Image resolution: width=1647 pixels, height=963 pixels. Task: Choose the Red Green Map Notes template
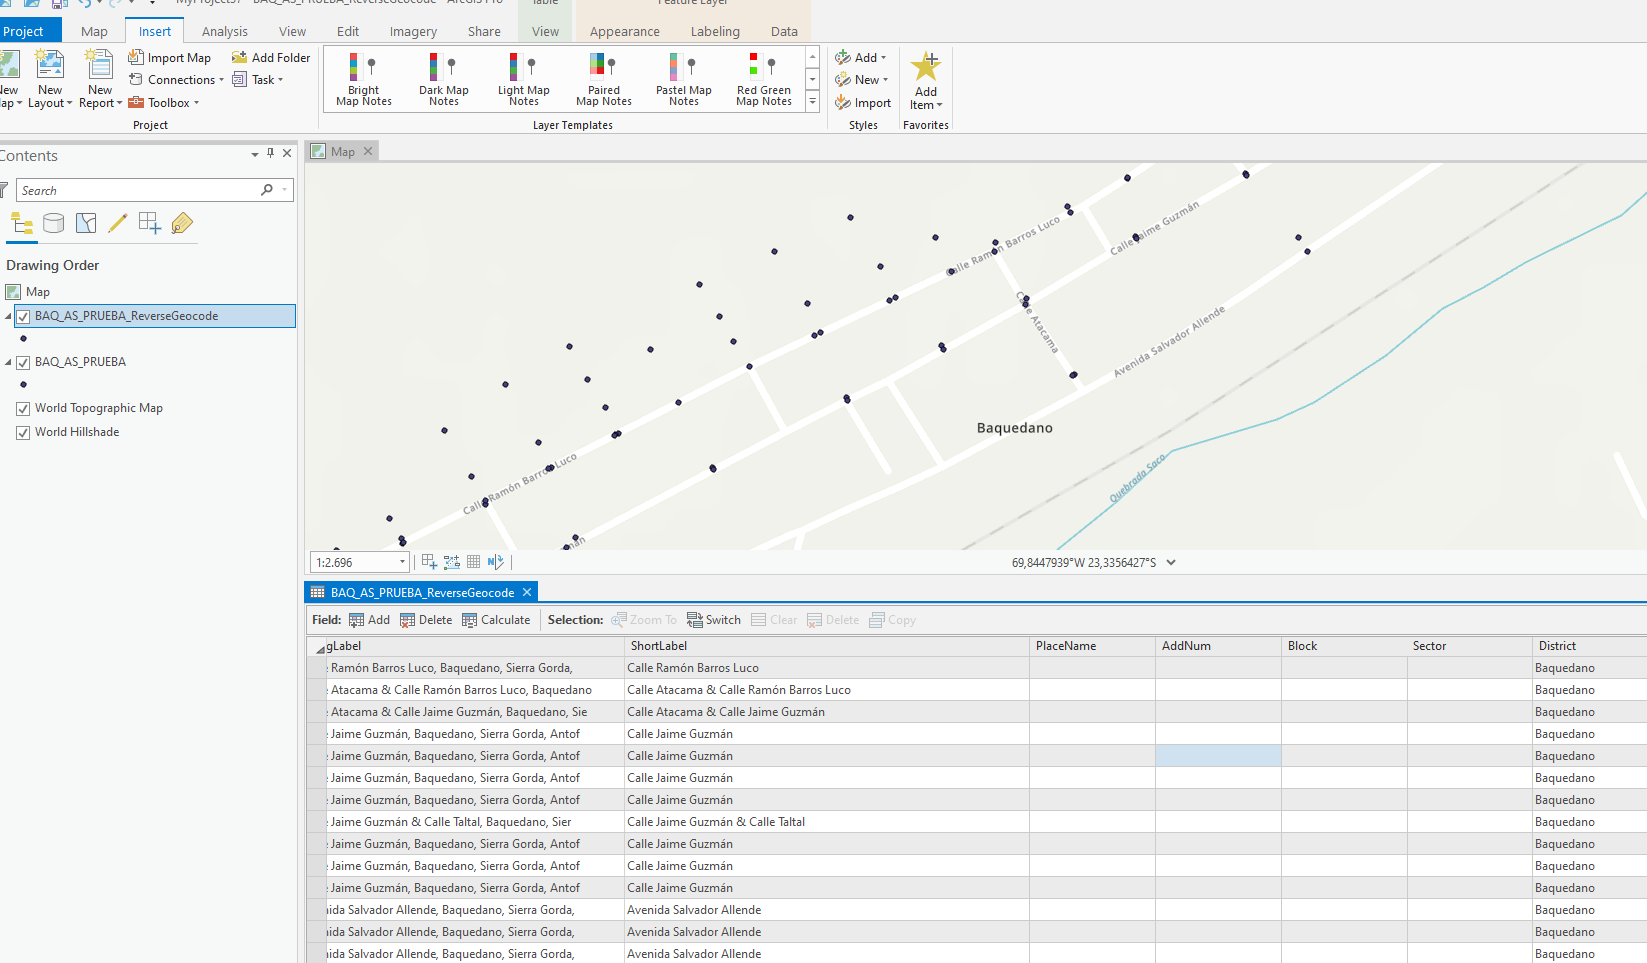tap(763, 79)
